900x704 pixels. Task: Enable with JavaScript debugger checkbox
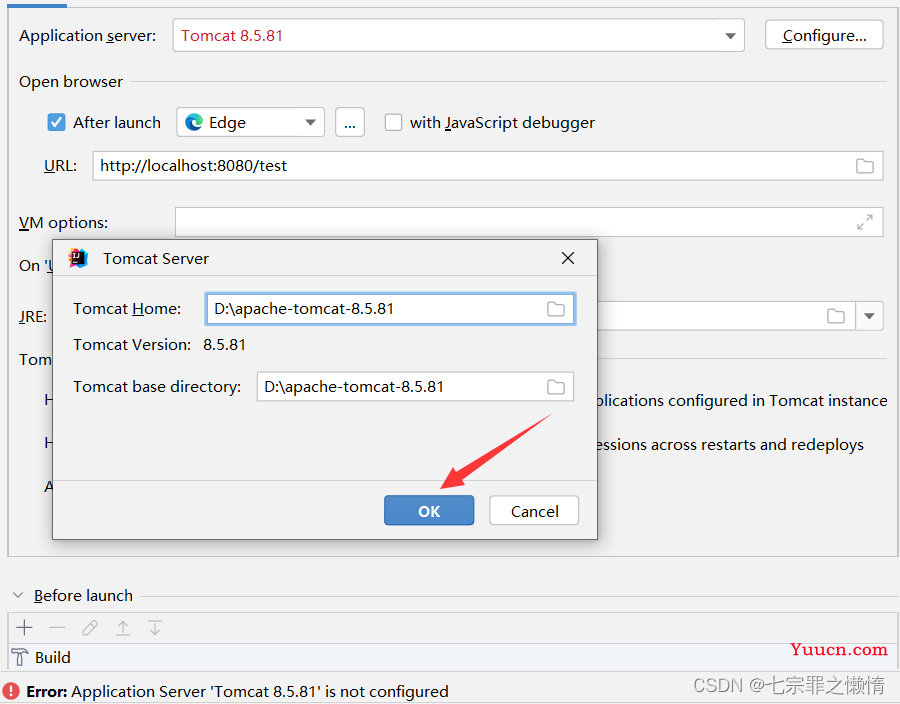[x=393, y=122]
